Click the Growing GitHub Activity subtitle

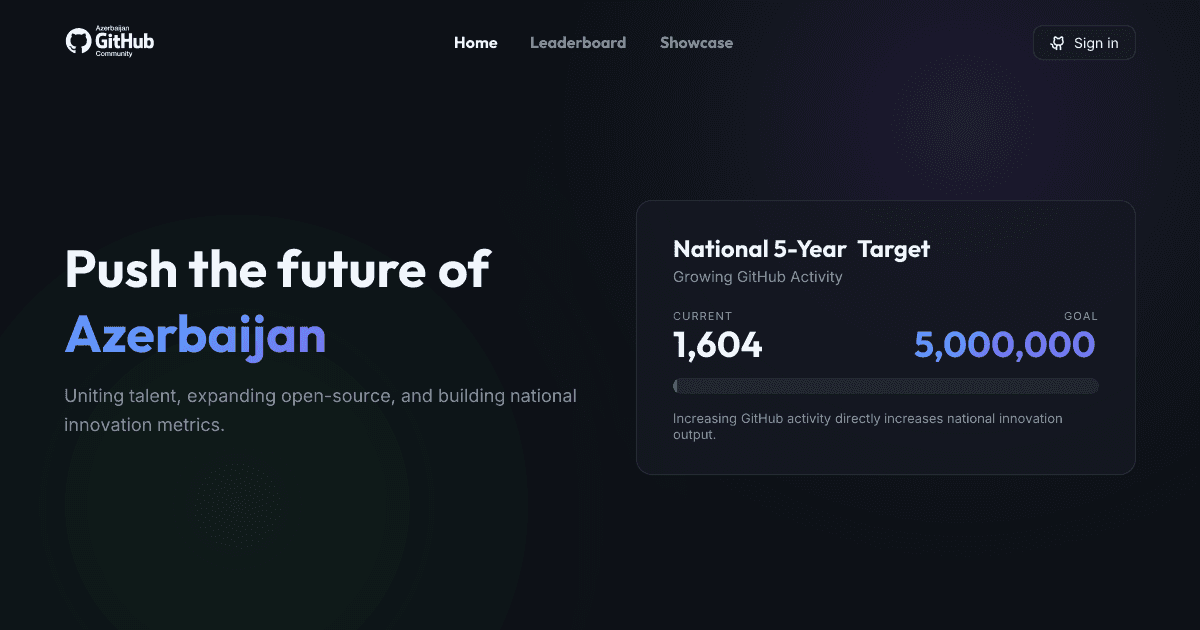coord(757,277)
